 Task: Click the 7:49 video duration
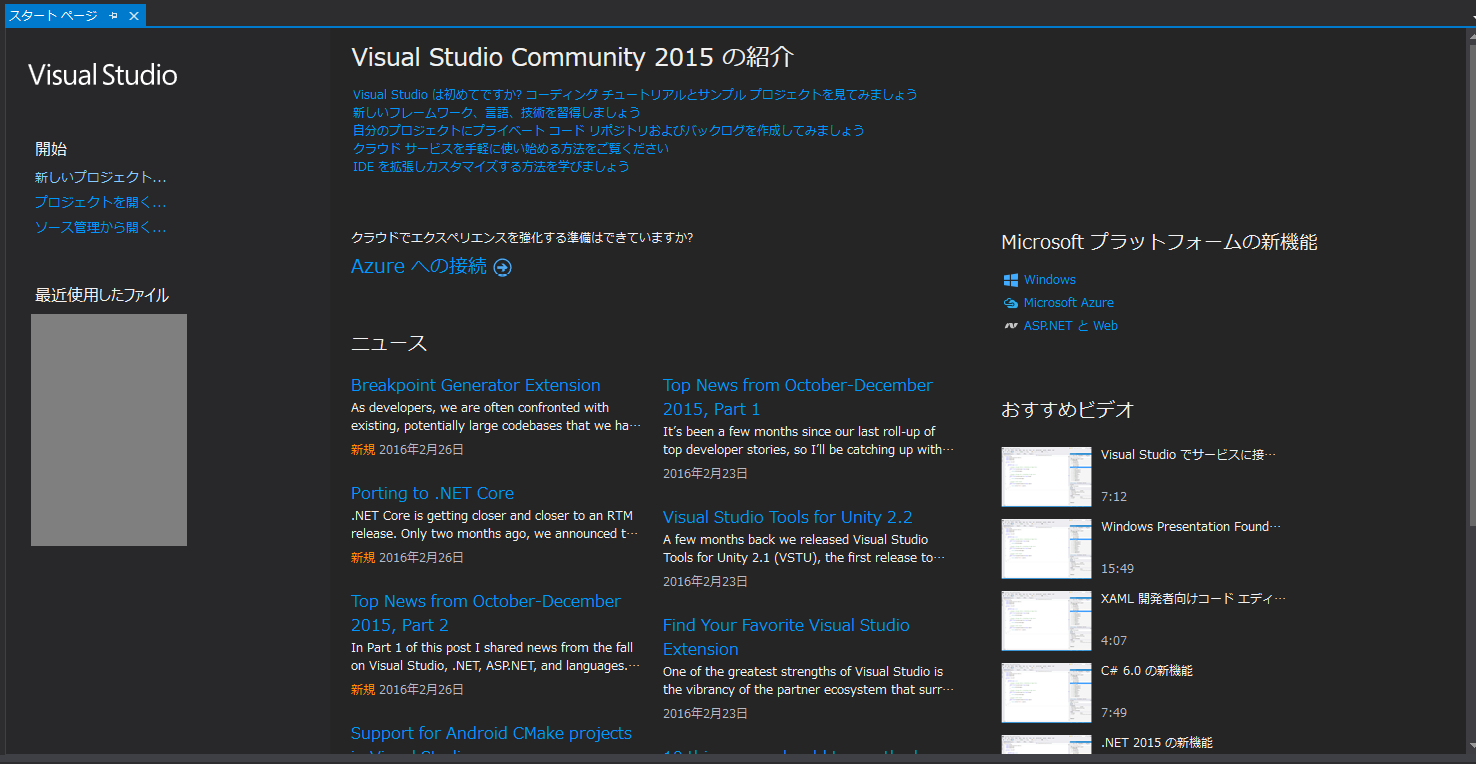tap(1114, 713)
